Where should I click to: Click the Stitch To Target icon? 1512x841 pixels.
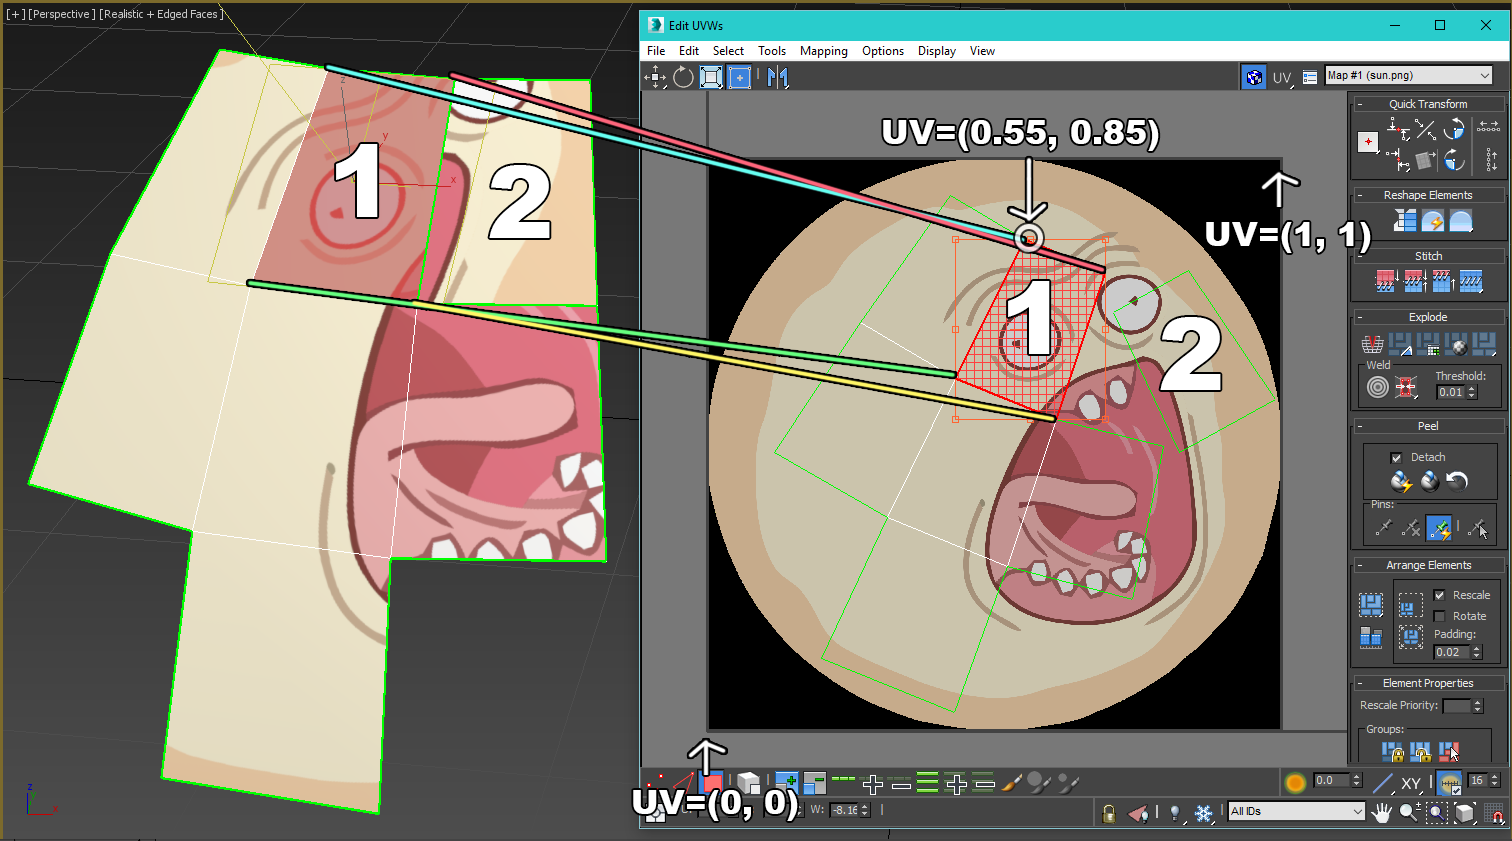coord(1385,281)
